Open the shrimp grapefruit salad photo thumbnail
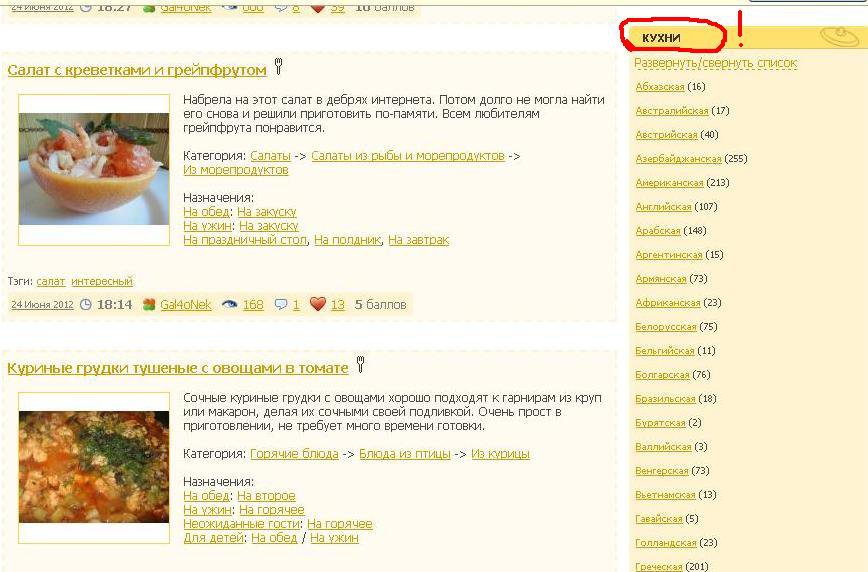 click(94, 169)
